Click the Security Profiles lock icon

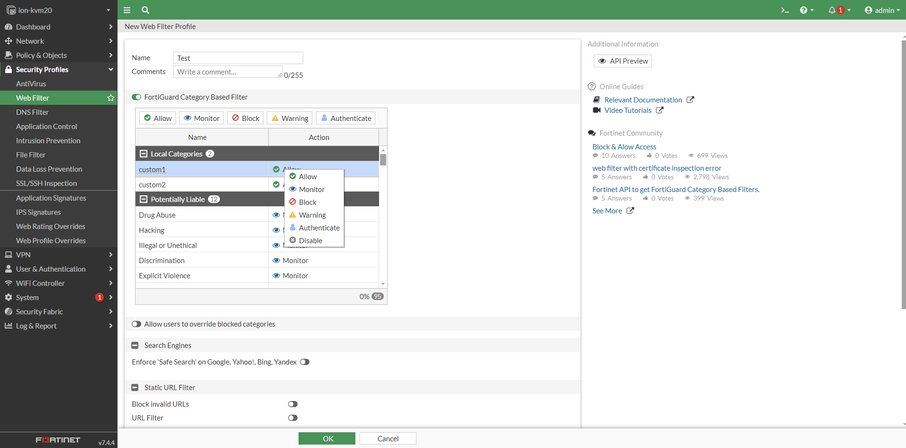click(x=8, y=69)
